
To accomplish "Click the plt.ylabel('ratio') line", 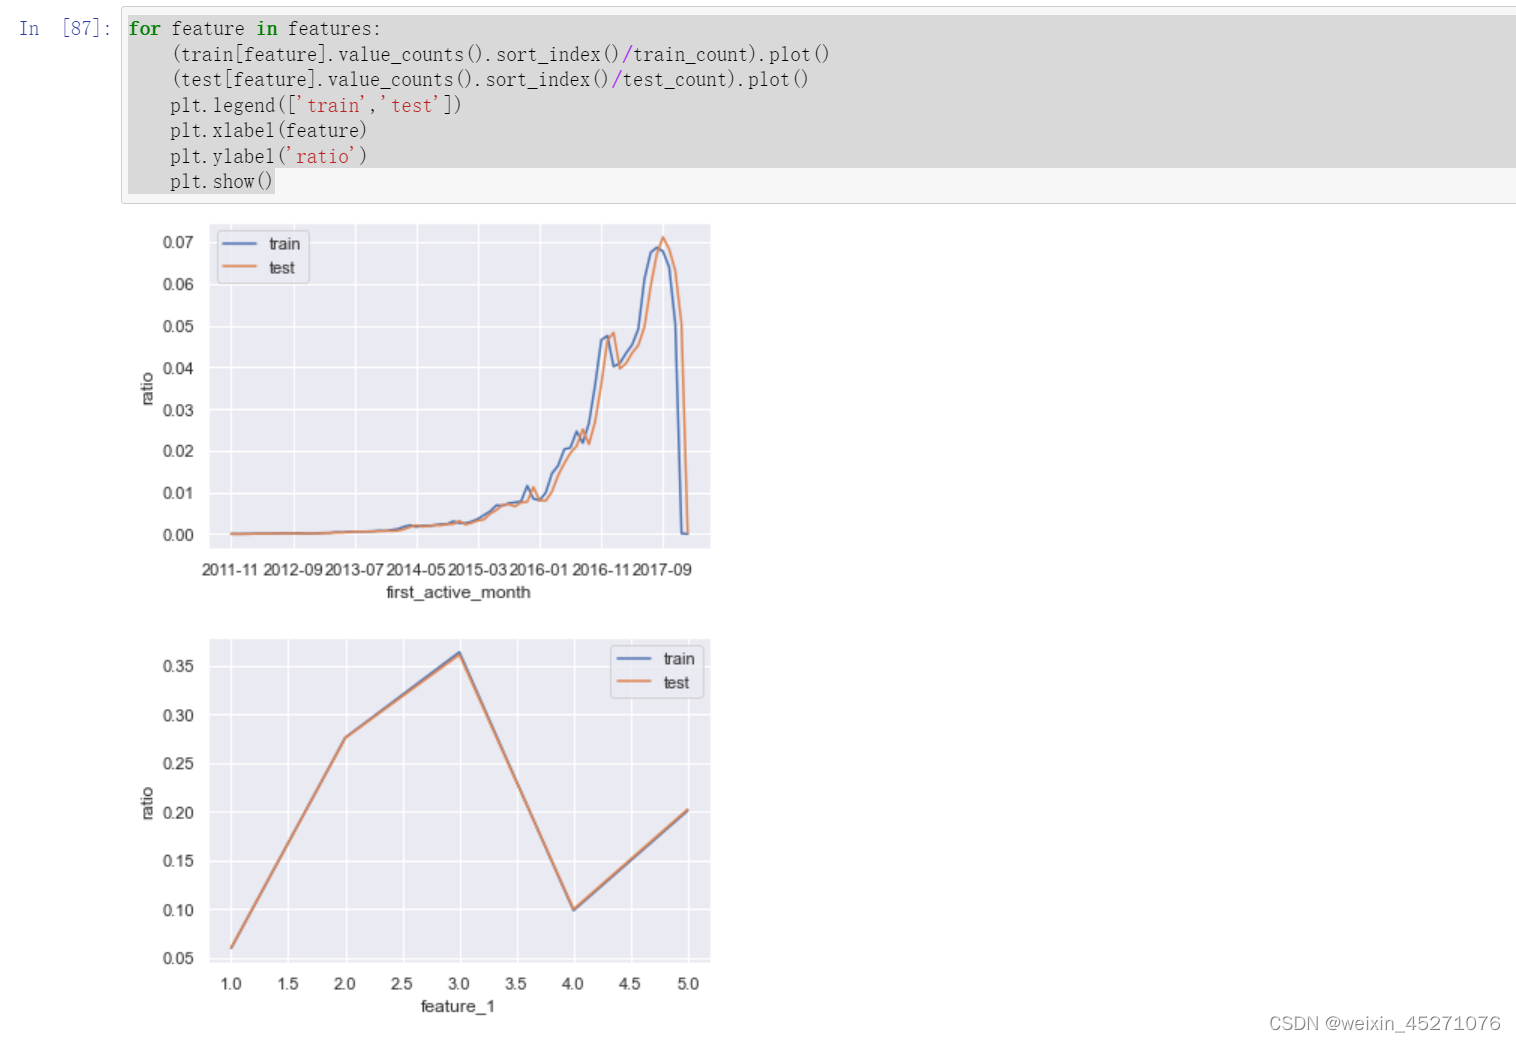I will tap(268, 156).
